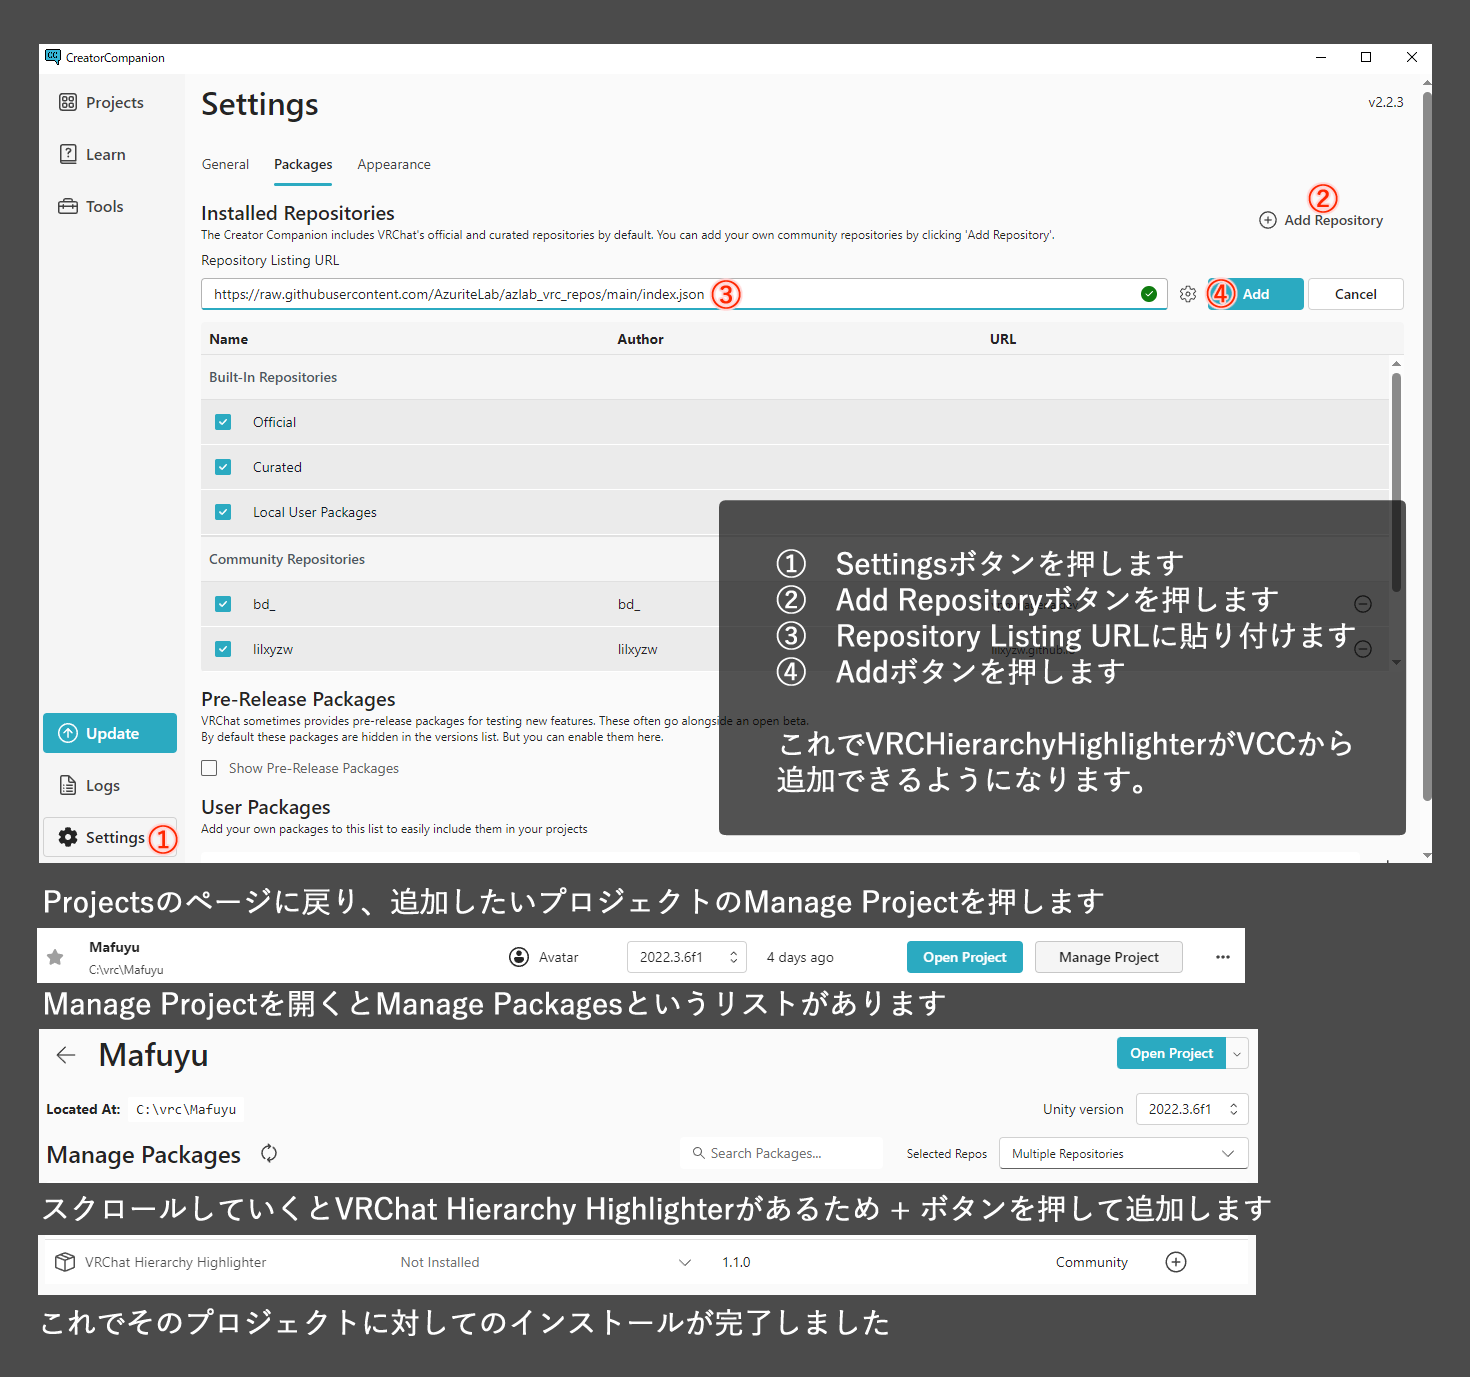Change Mafuyu project row Unity version stepper
Image resolution: width=1470 pixels, height=1377 pixels.
point(733,957)
